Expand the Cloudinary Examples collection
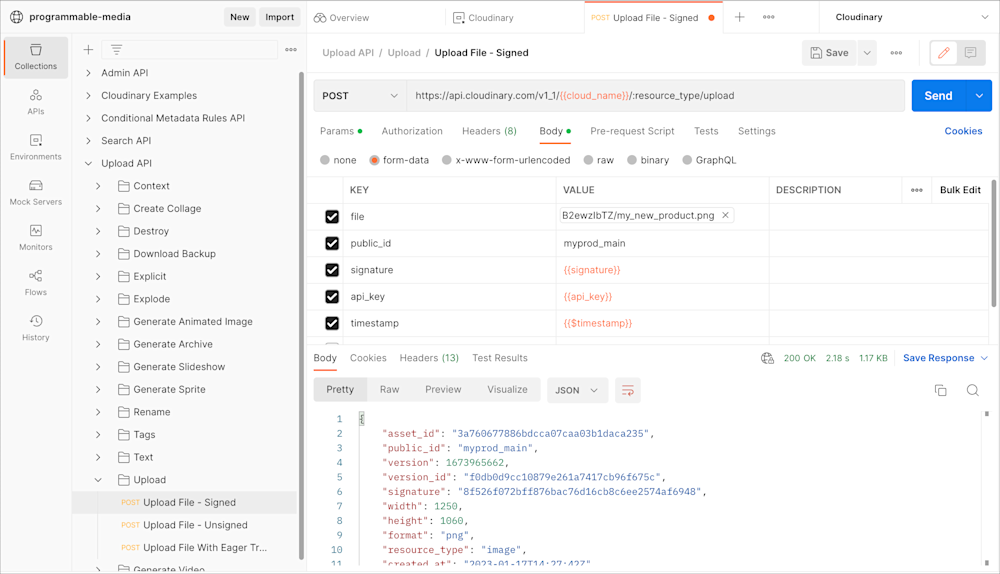The image size is (1000, 574). click(x=88, y=96)
